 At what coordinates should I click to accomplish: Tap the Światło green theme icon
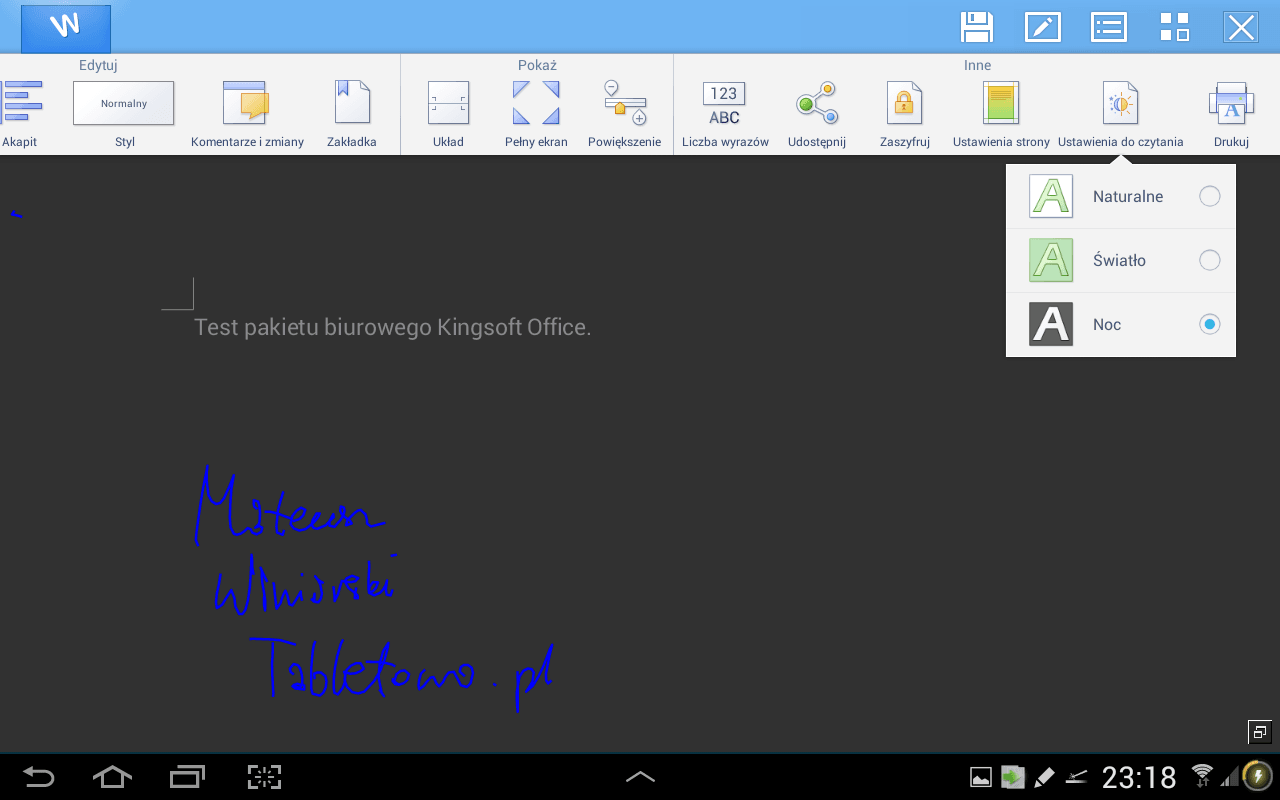pyautogui.click(x=1051, y=260)
